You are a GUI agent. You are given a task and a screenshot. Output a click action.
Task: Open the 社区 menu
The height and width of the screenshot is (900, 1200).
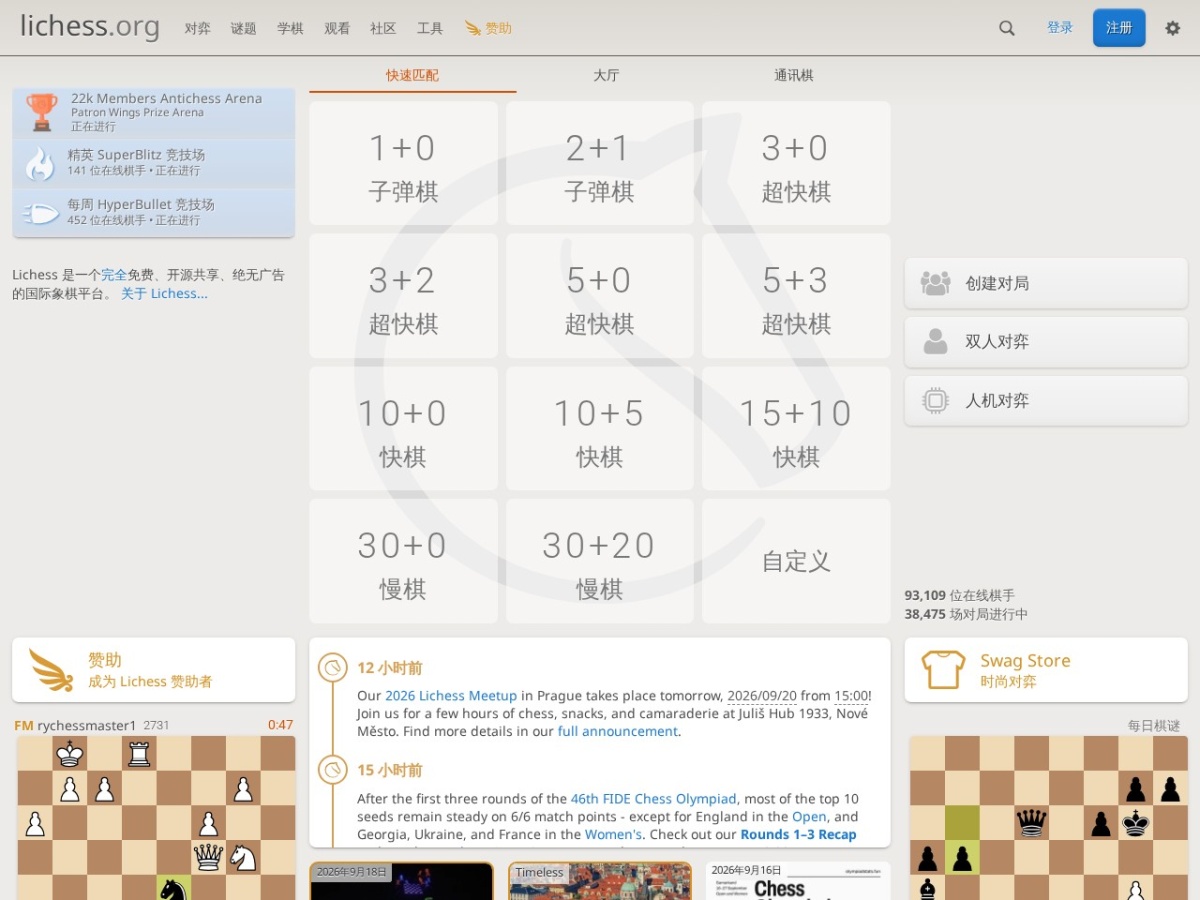[383, 29]
